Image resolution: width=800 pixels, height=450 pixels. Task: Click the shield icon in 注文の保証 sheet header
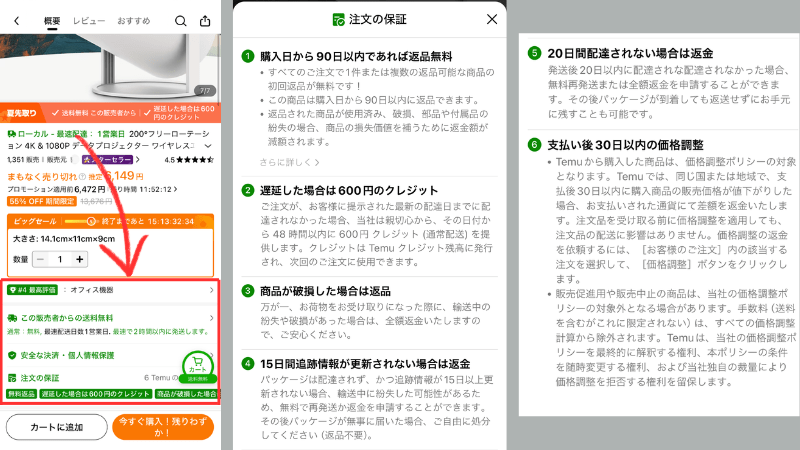click(x=338, y=19)
